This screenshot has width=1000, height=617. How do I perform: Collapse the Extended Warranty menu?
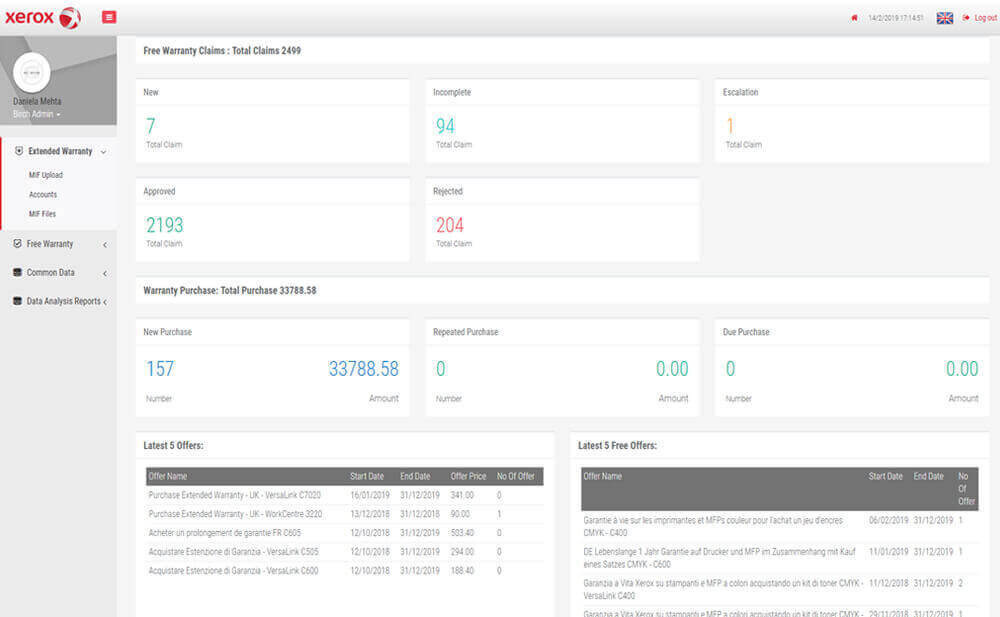tap(103, 152)
